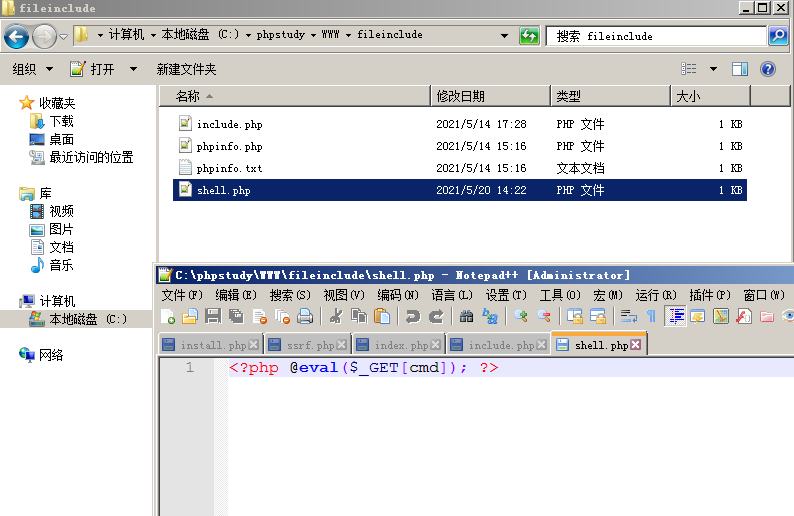Image resolution: width=794 pixels, height=516 pixels.
Task: Open the 组织 dropdown in Explorer
Action: [x=32, y=69]
